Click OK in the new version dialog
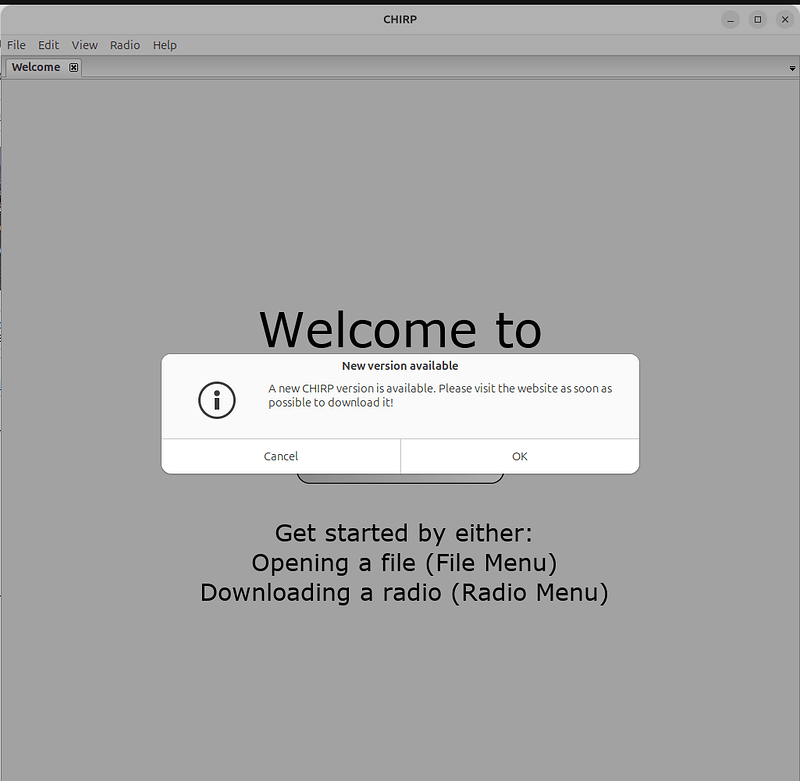Viewport: 800px width, 781px height. tap(519, 456)
